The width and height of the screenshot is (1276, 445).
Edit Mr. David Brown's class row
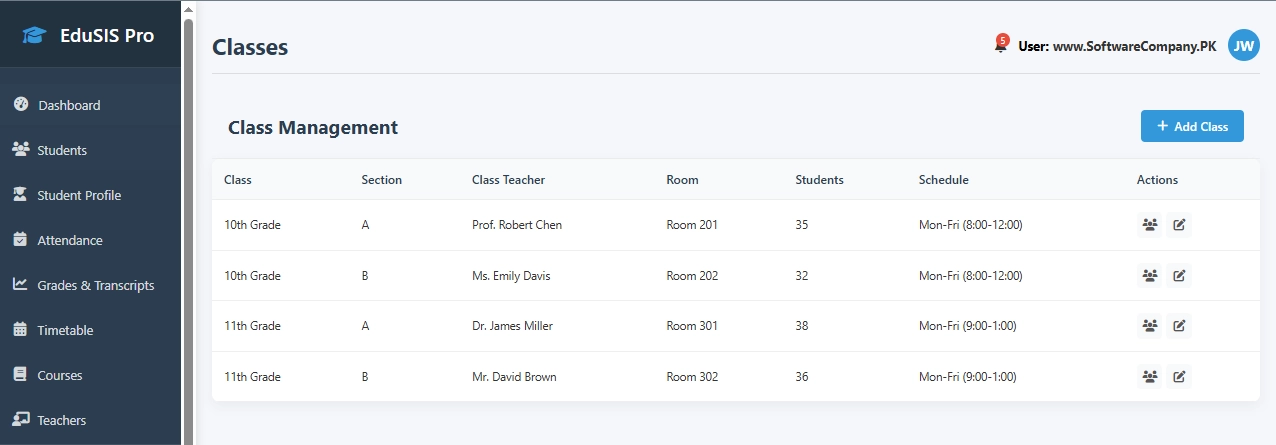click(1179, 377)
